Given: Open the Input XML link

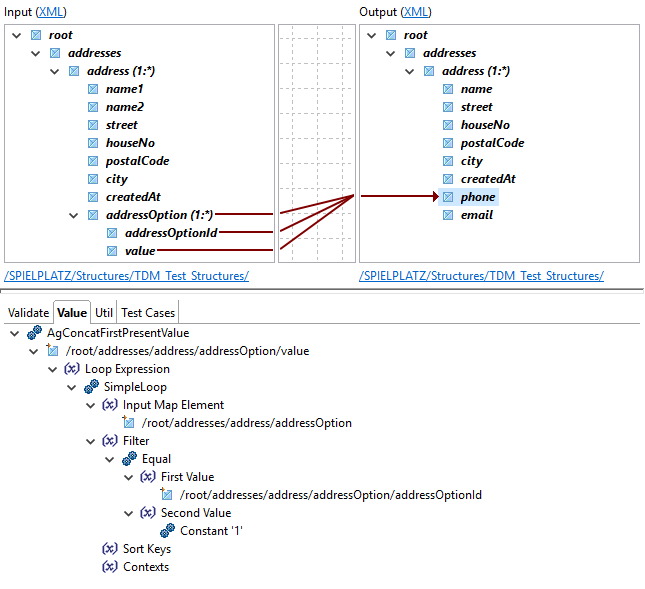Looking at the screenshot, I should click(52, 12).
